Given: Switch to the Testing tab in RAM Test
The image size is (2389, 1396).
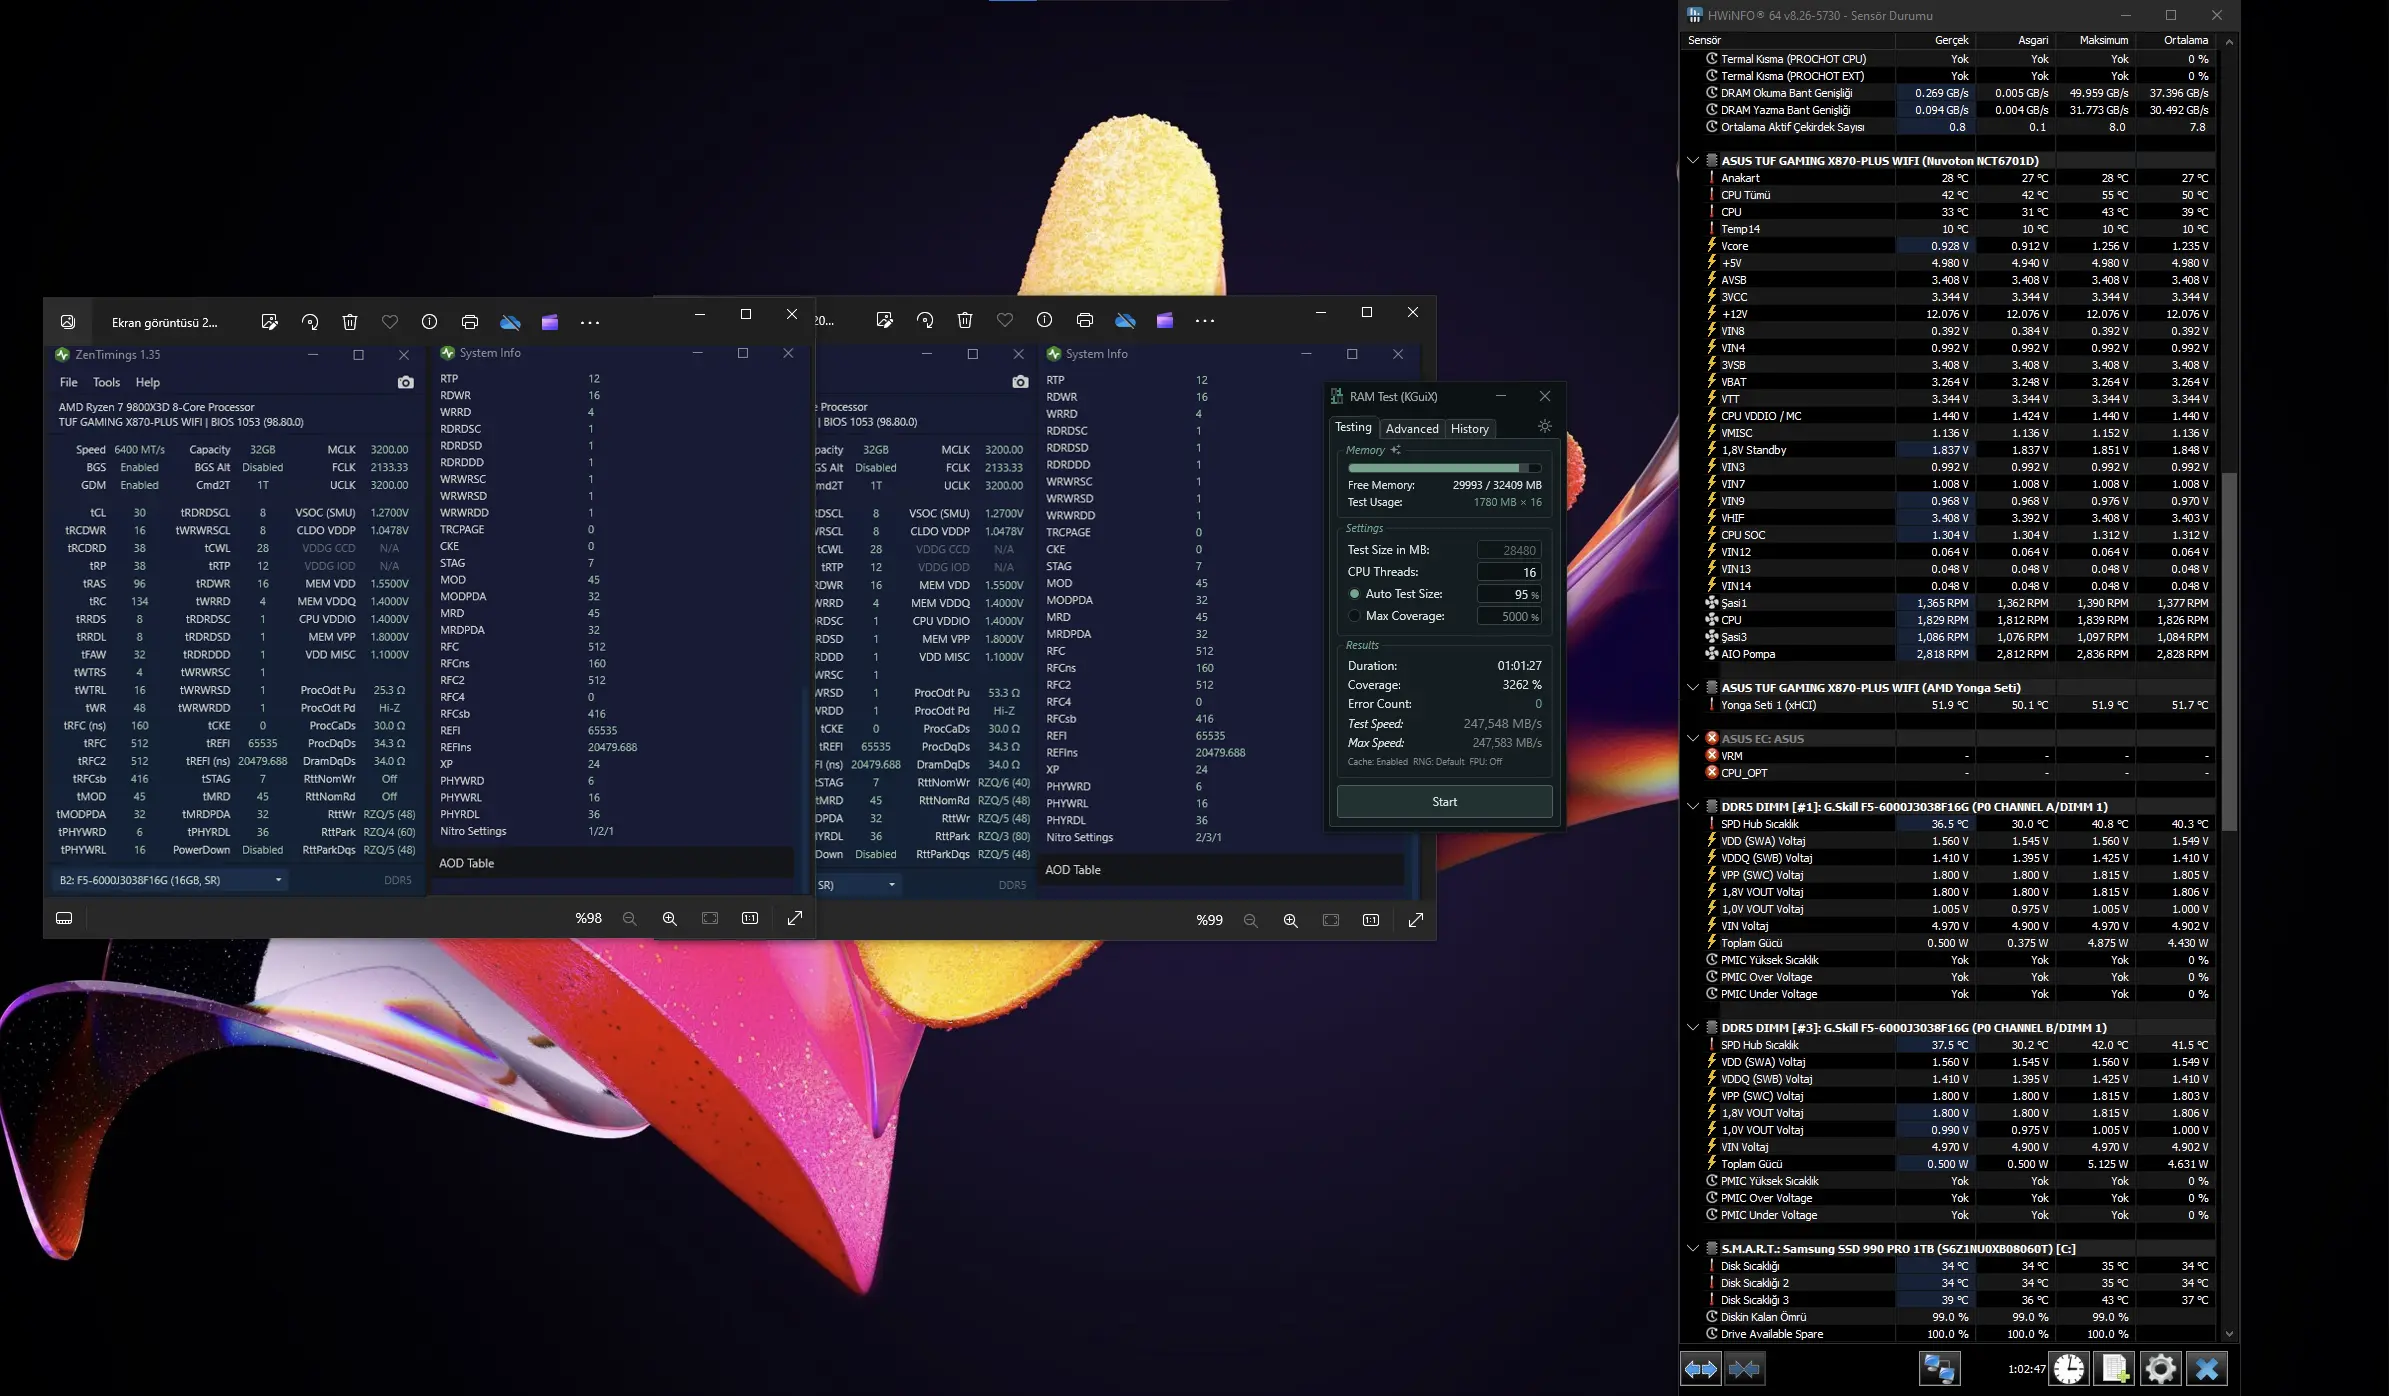Looking at the screenshot, I should coord(1353,427).
